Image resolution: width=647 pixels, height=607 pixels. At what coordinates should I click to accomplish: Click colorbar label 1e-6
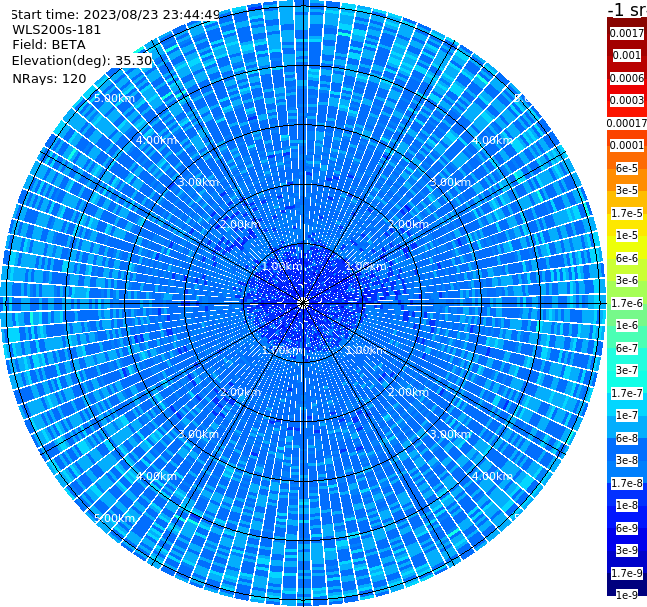(627, 325)
